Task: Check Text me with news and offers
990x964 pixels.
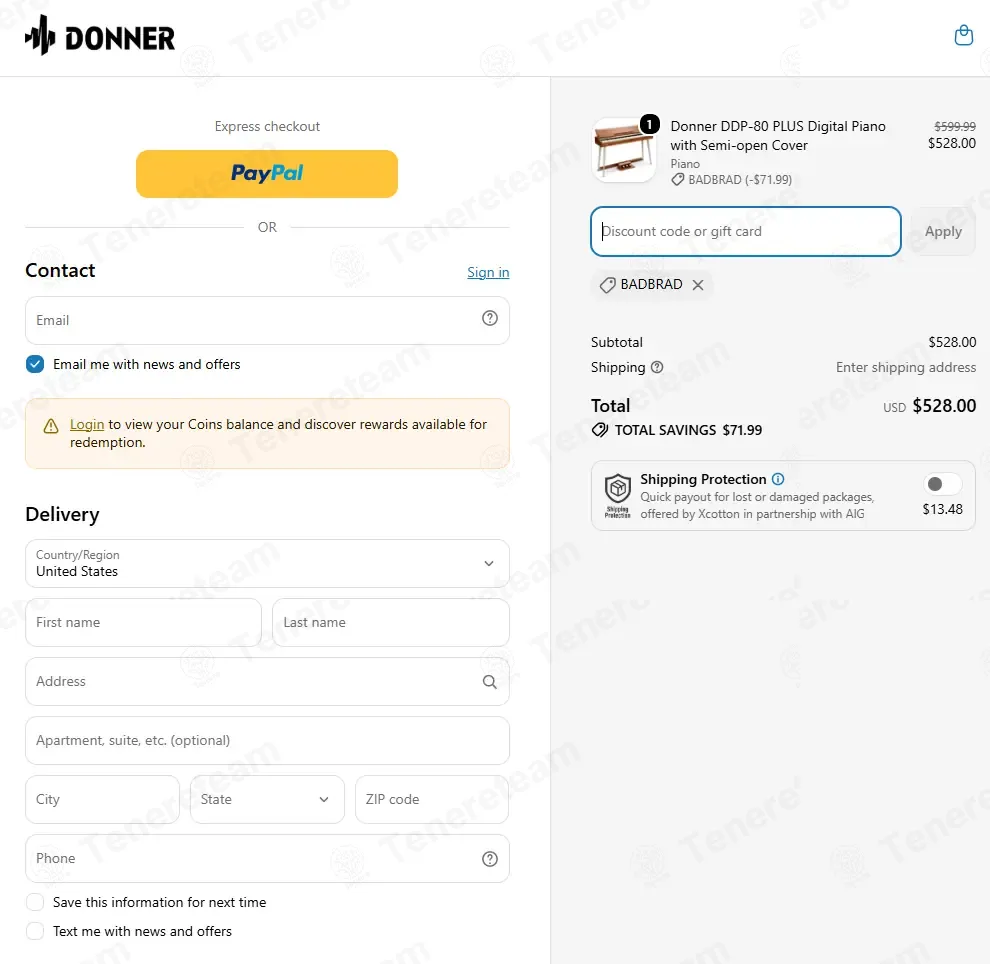Action: pyautogui.click(x=35, y=931)
